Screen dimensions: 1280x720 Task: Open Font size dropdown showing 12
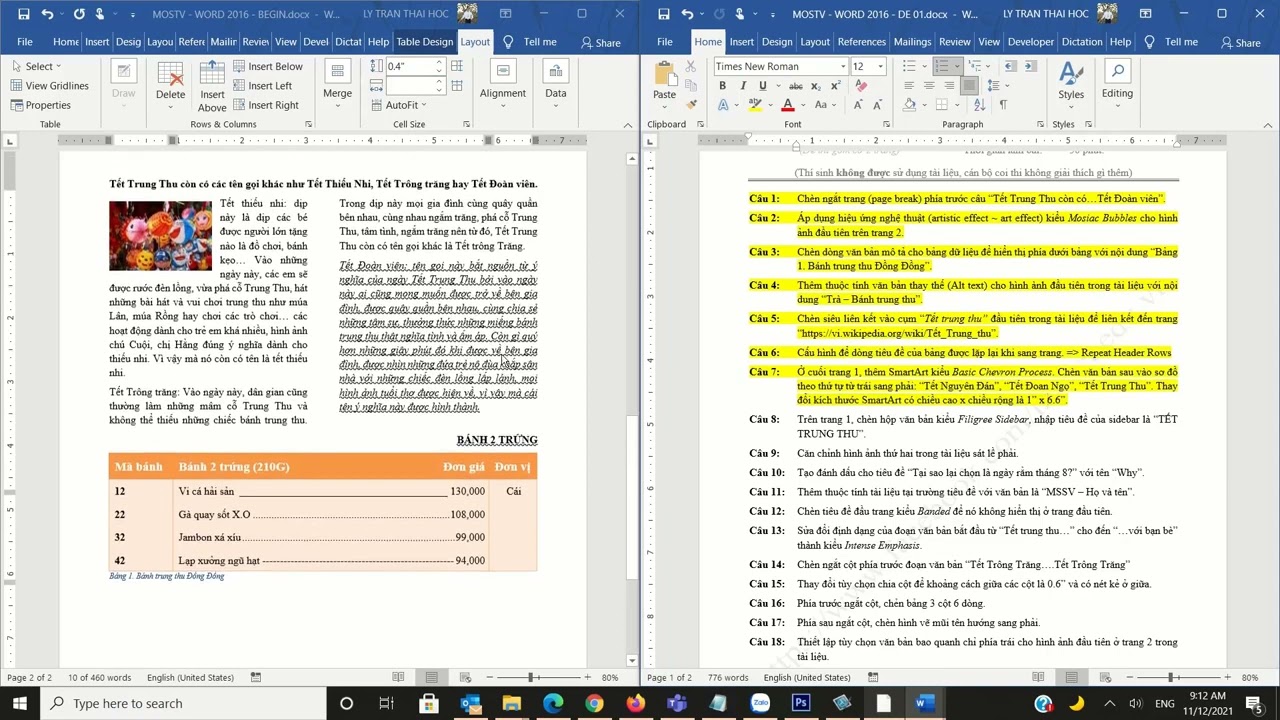point(880,67)
